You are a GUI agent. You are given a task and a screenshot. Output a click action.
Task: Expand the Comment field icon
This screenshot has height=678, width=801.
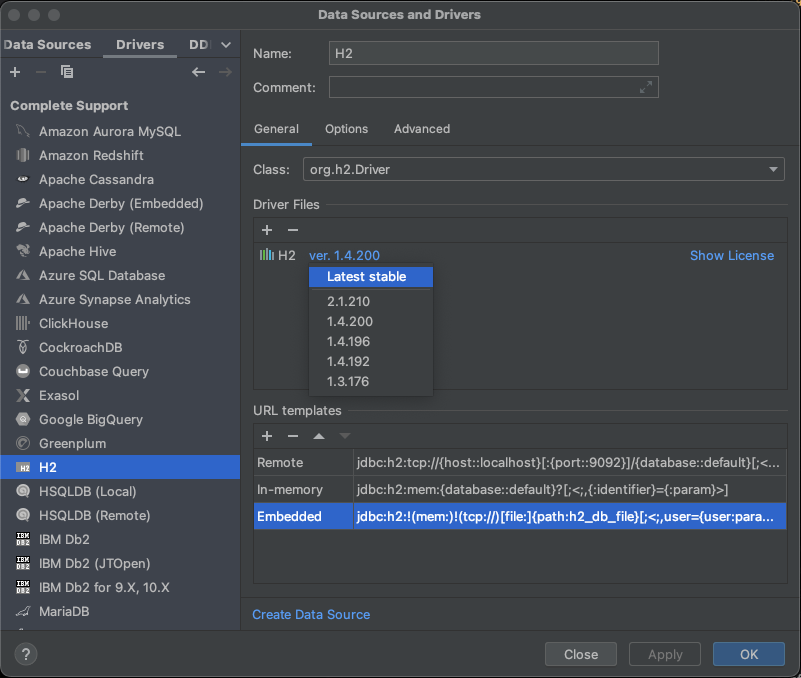[646, 88]
